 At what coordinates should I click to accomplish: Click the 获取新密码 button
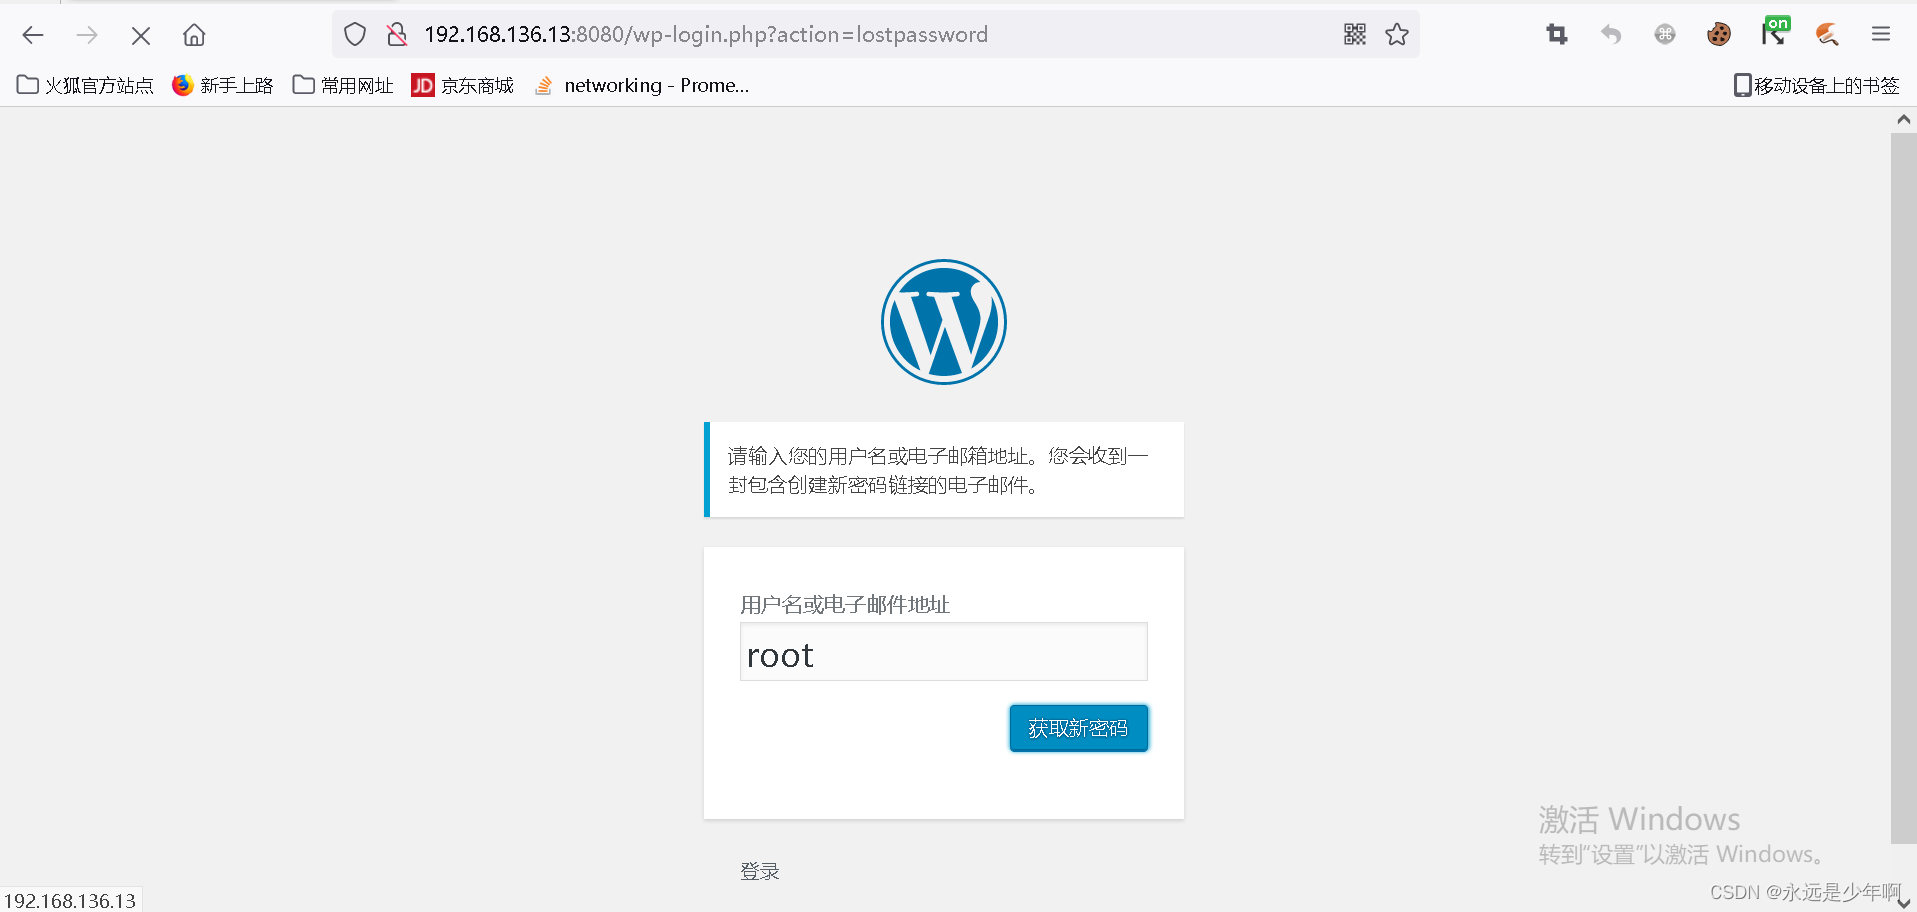1079,728
